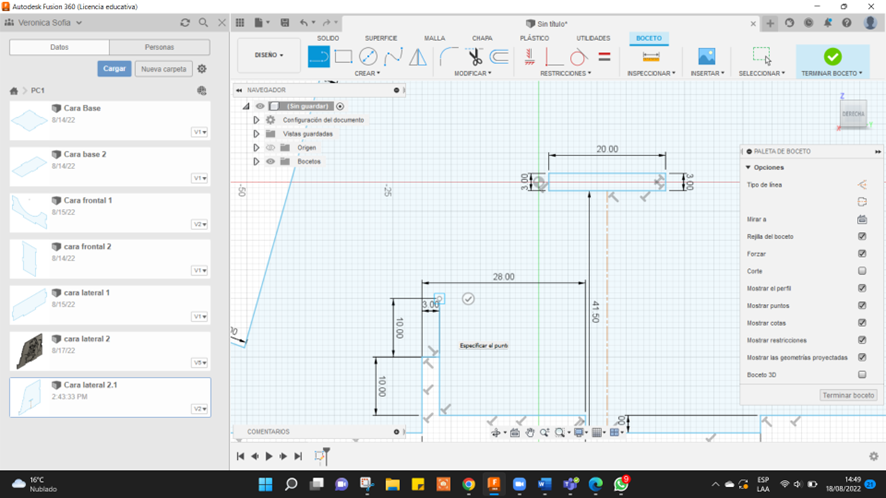Select the Mirror tool icon
Viewport: 886px width, 498px height.
418,57
